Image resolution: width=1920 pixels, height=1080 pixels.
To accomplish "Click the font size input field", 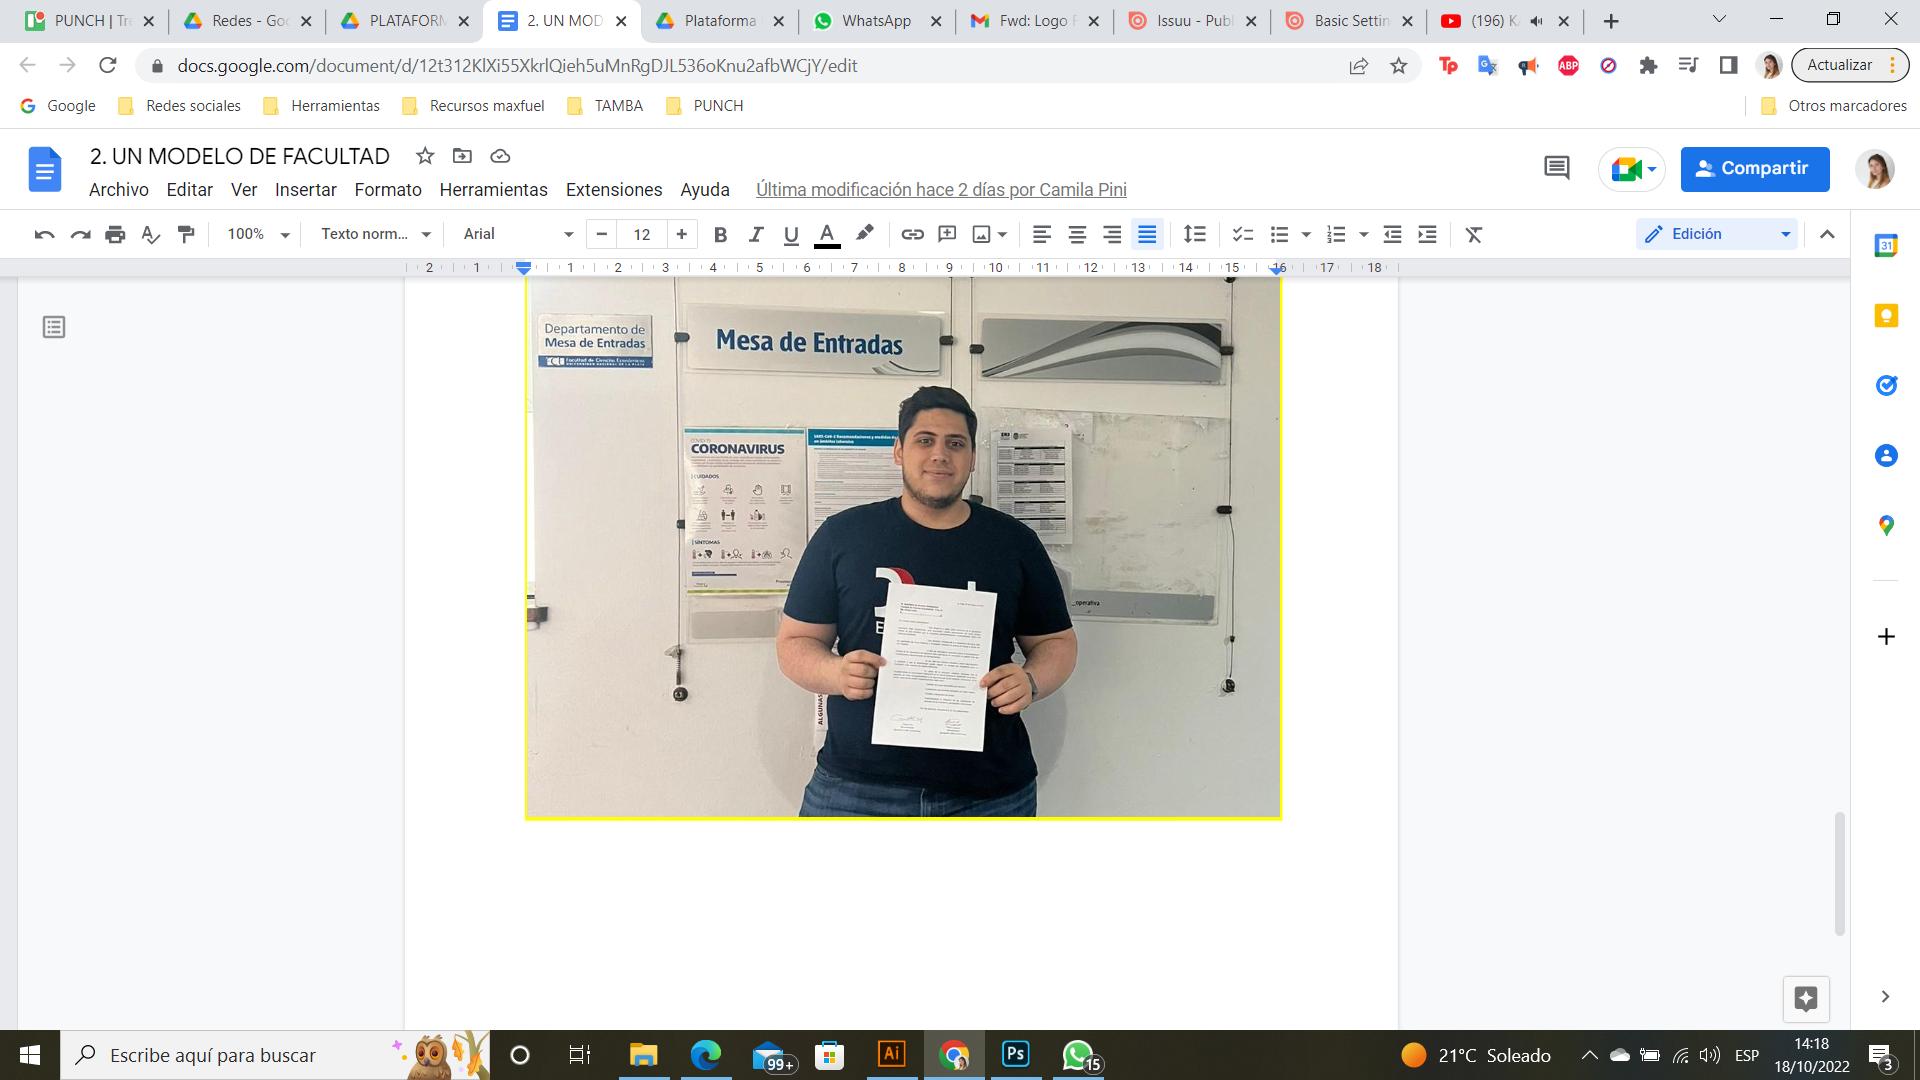I will (x=641, y=234).
